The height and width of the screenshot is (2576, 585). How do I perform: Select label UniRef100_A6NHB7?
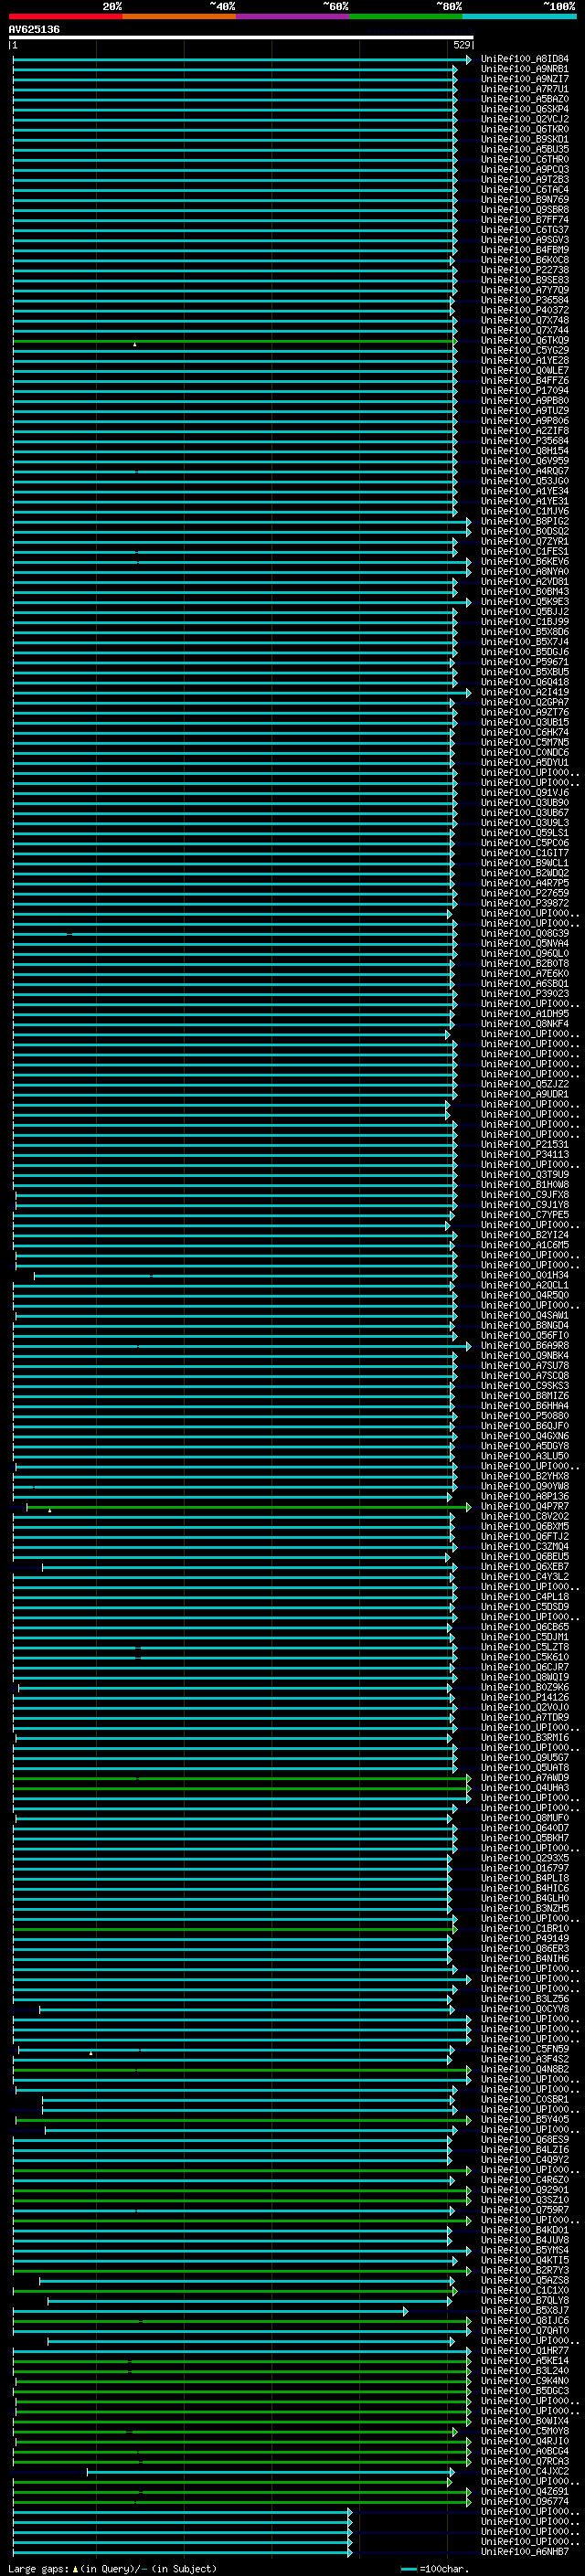(524, 2552)
